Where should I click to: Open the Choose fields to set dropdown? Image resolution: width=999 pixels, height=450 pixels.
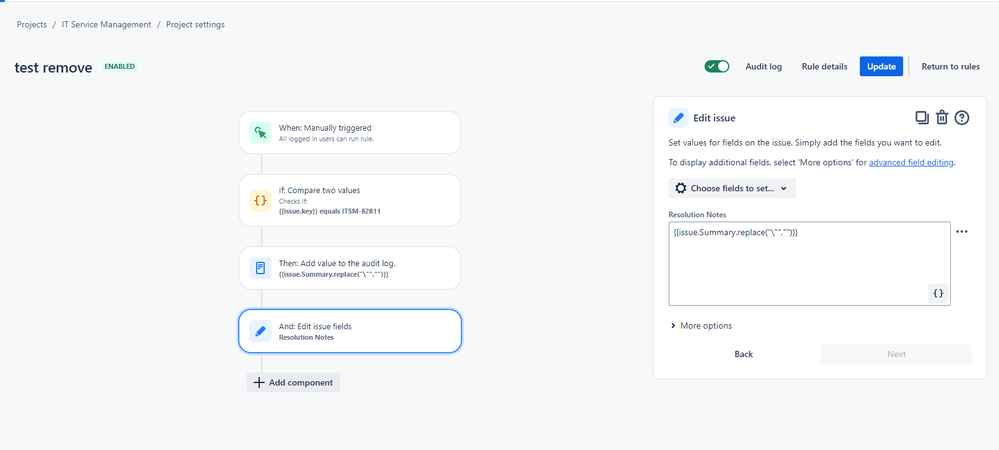tap(732, 188)
